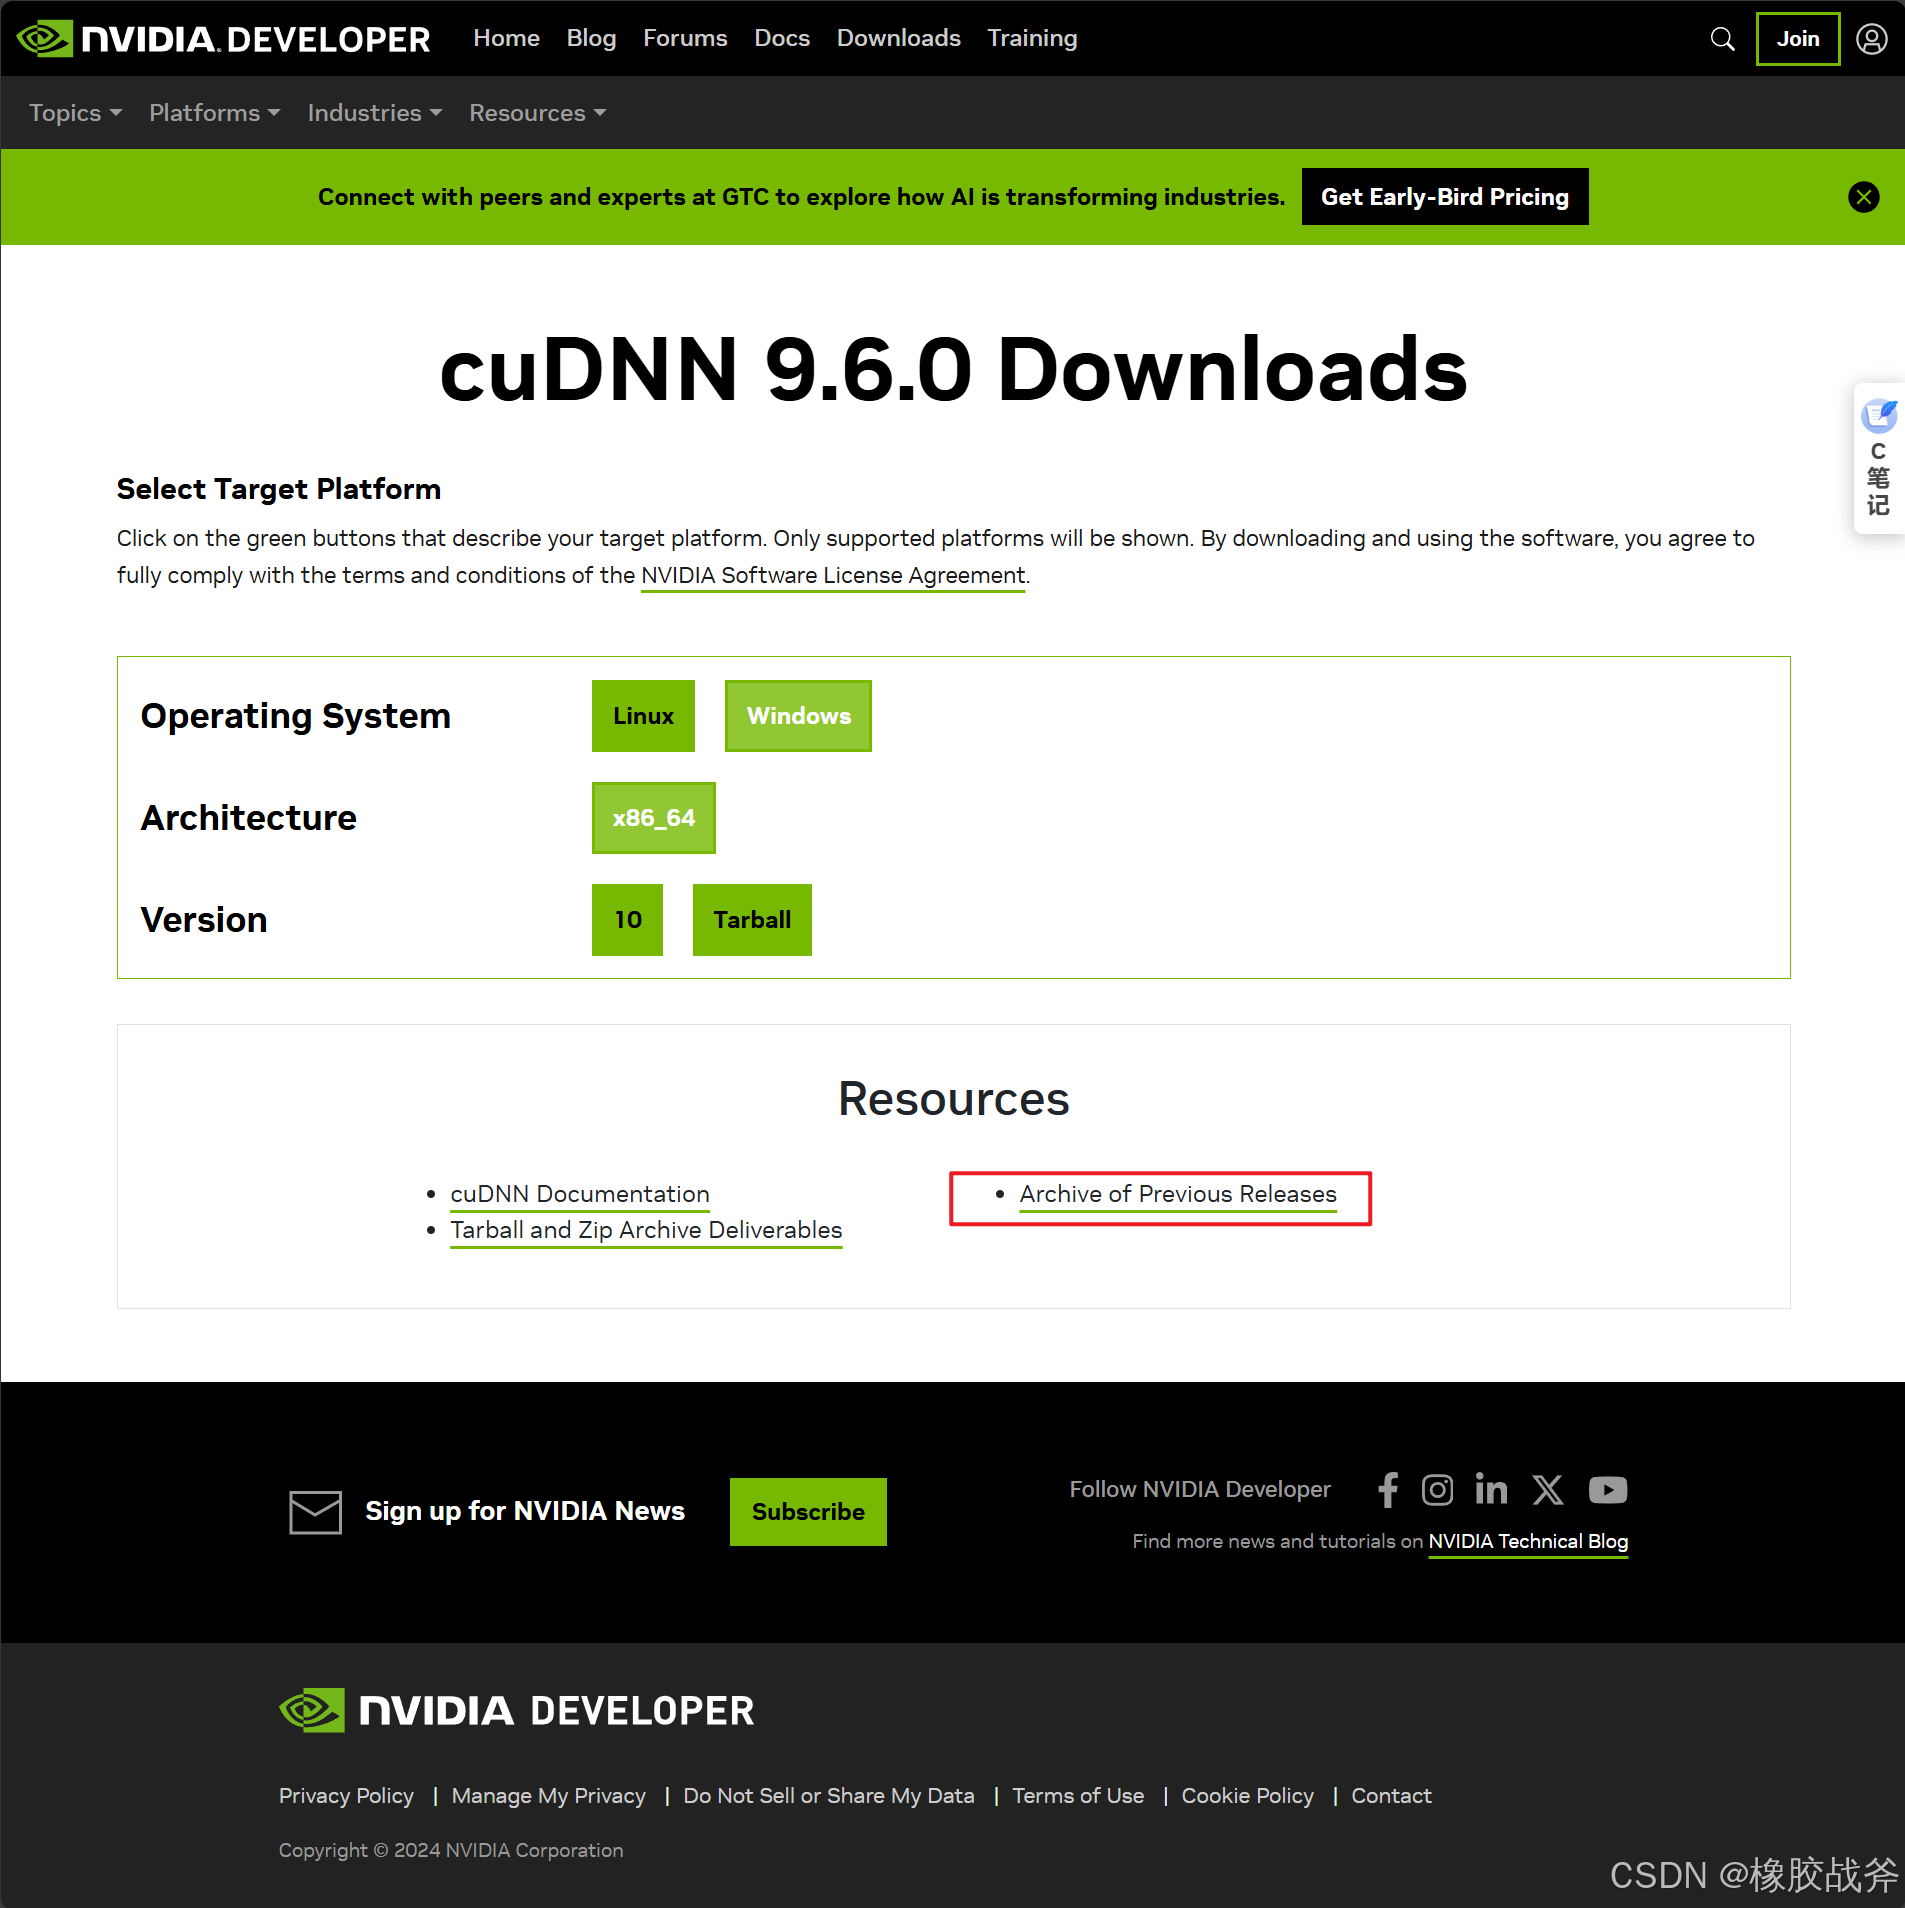This screenshot has width=1905, height=1908.
Task: Expand the Platforms dropdown menu
Action: coord(214,113)
